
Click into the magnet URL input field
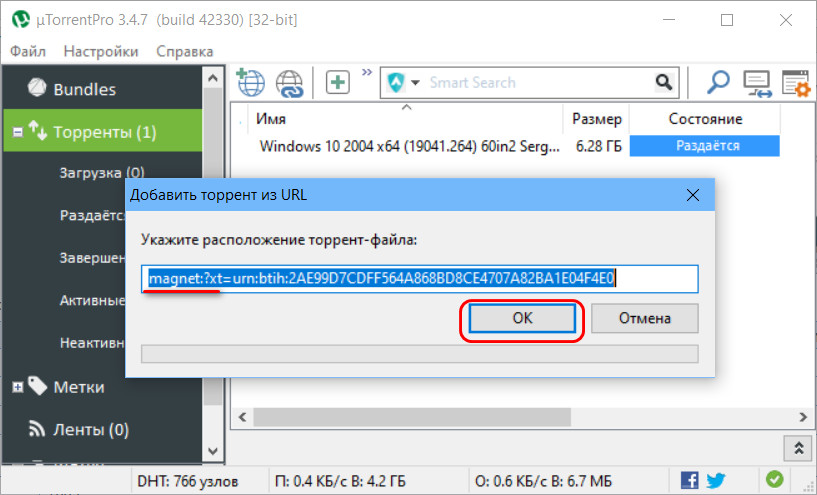(x=419, y=279)
